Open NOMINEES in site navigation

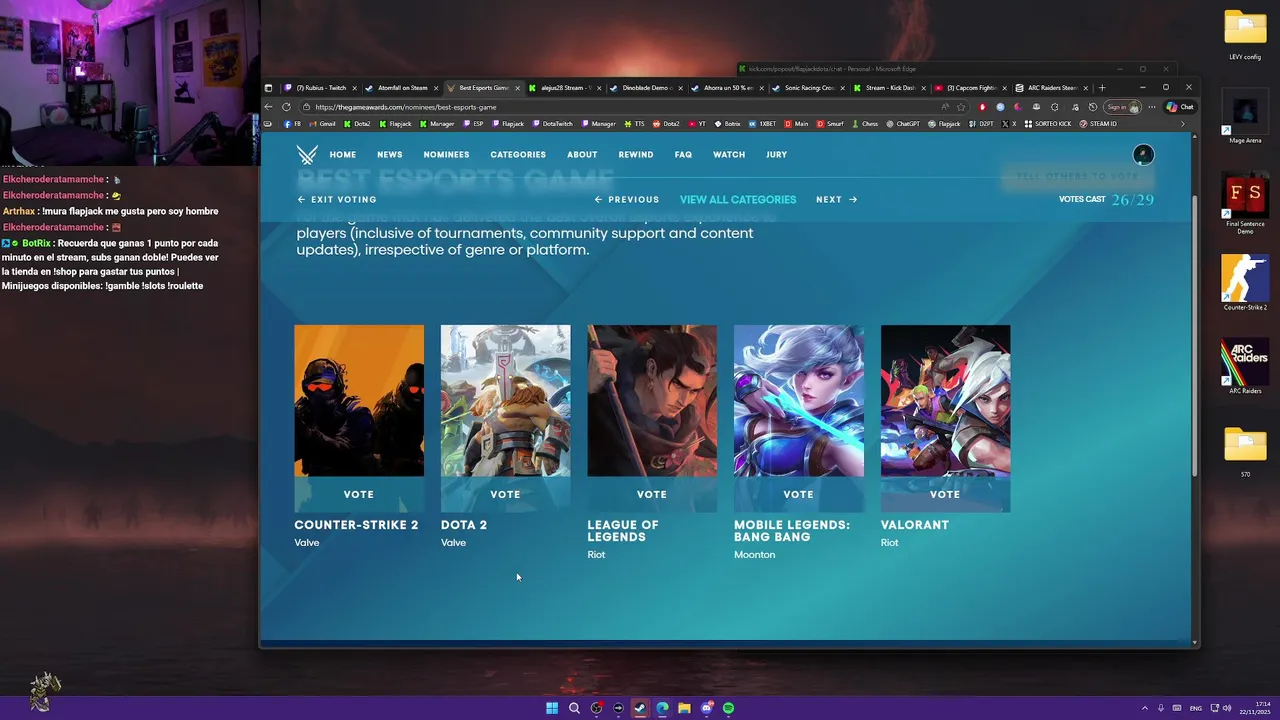(446, 155)
